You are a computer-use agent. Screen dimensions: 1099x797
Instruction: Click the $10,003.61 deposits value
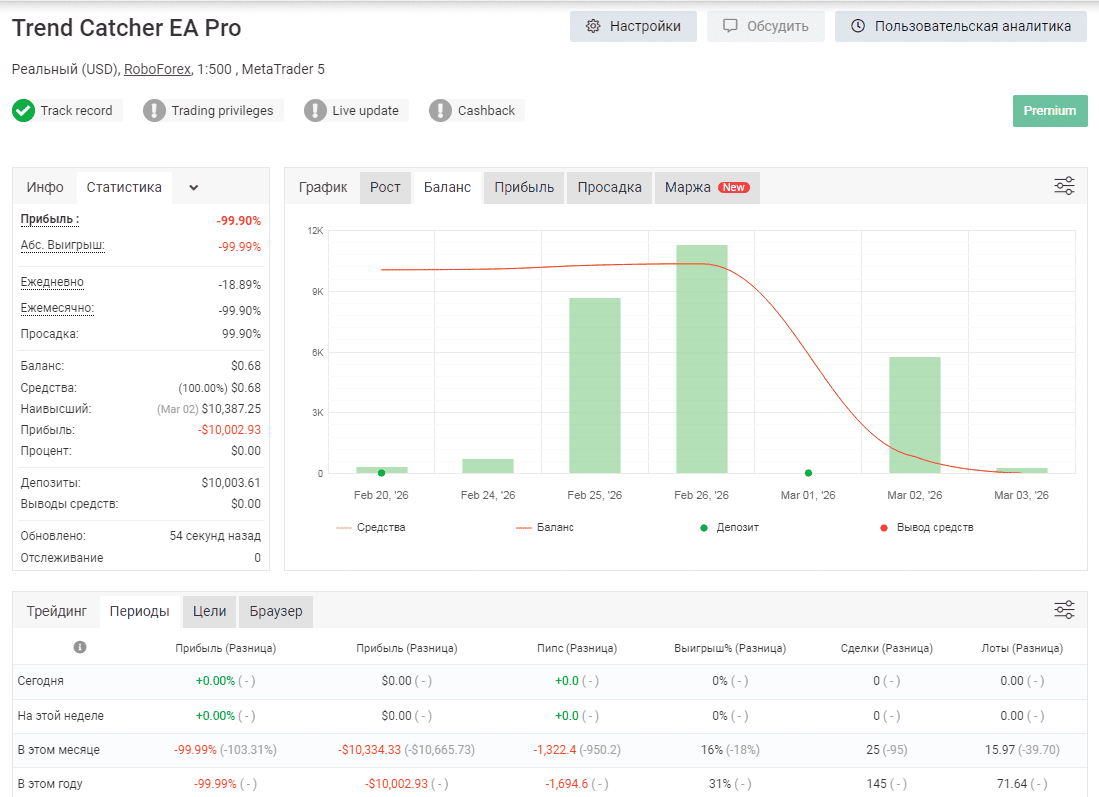(231, 483)
